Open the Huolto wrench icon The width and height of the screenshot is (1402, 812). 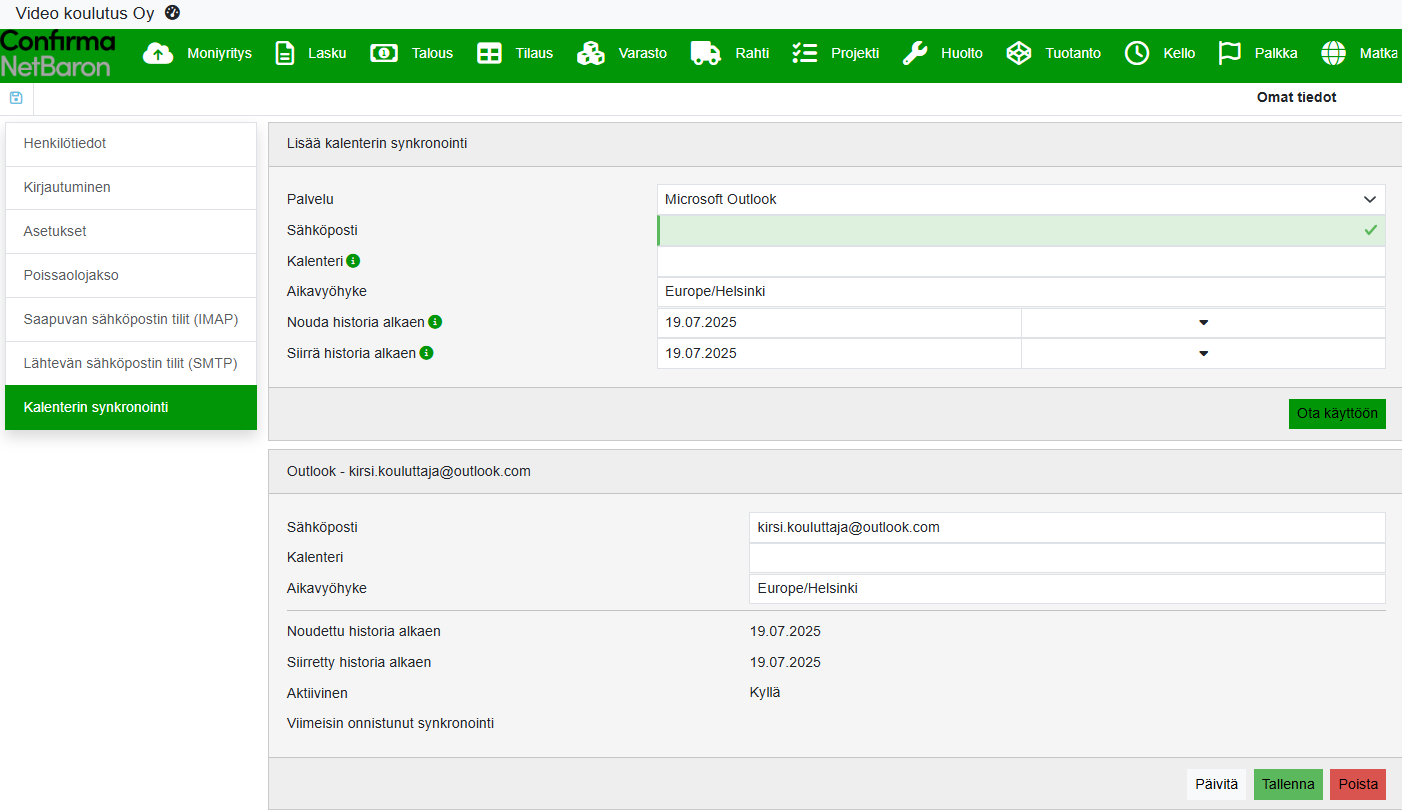pyautogui.click(x=914, y=54)
